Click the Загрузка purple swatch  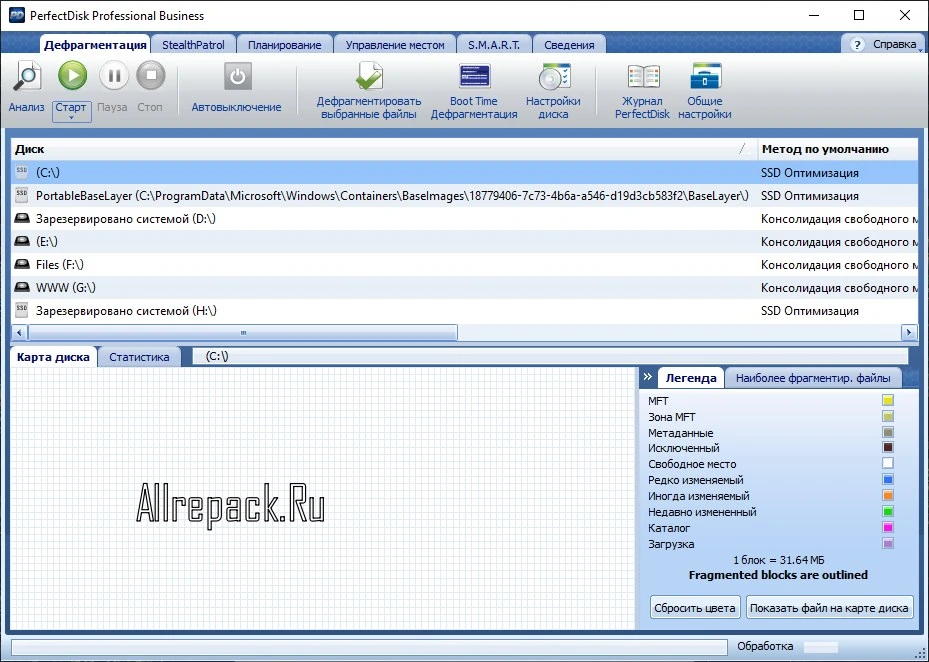[888, 544]
